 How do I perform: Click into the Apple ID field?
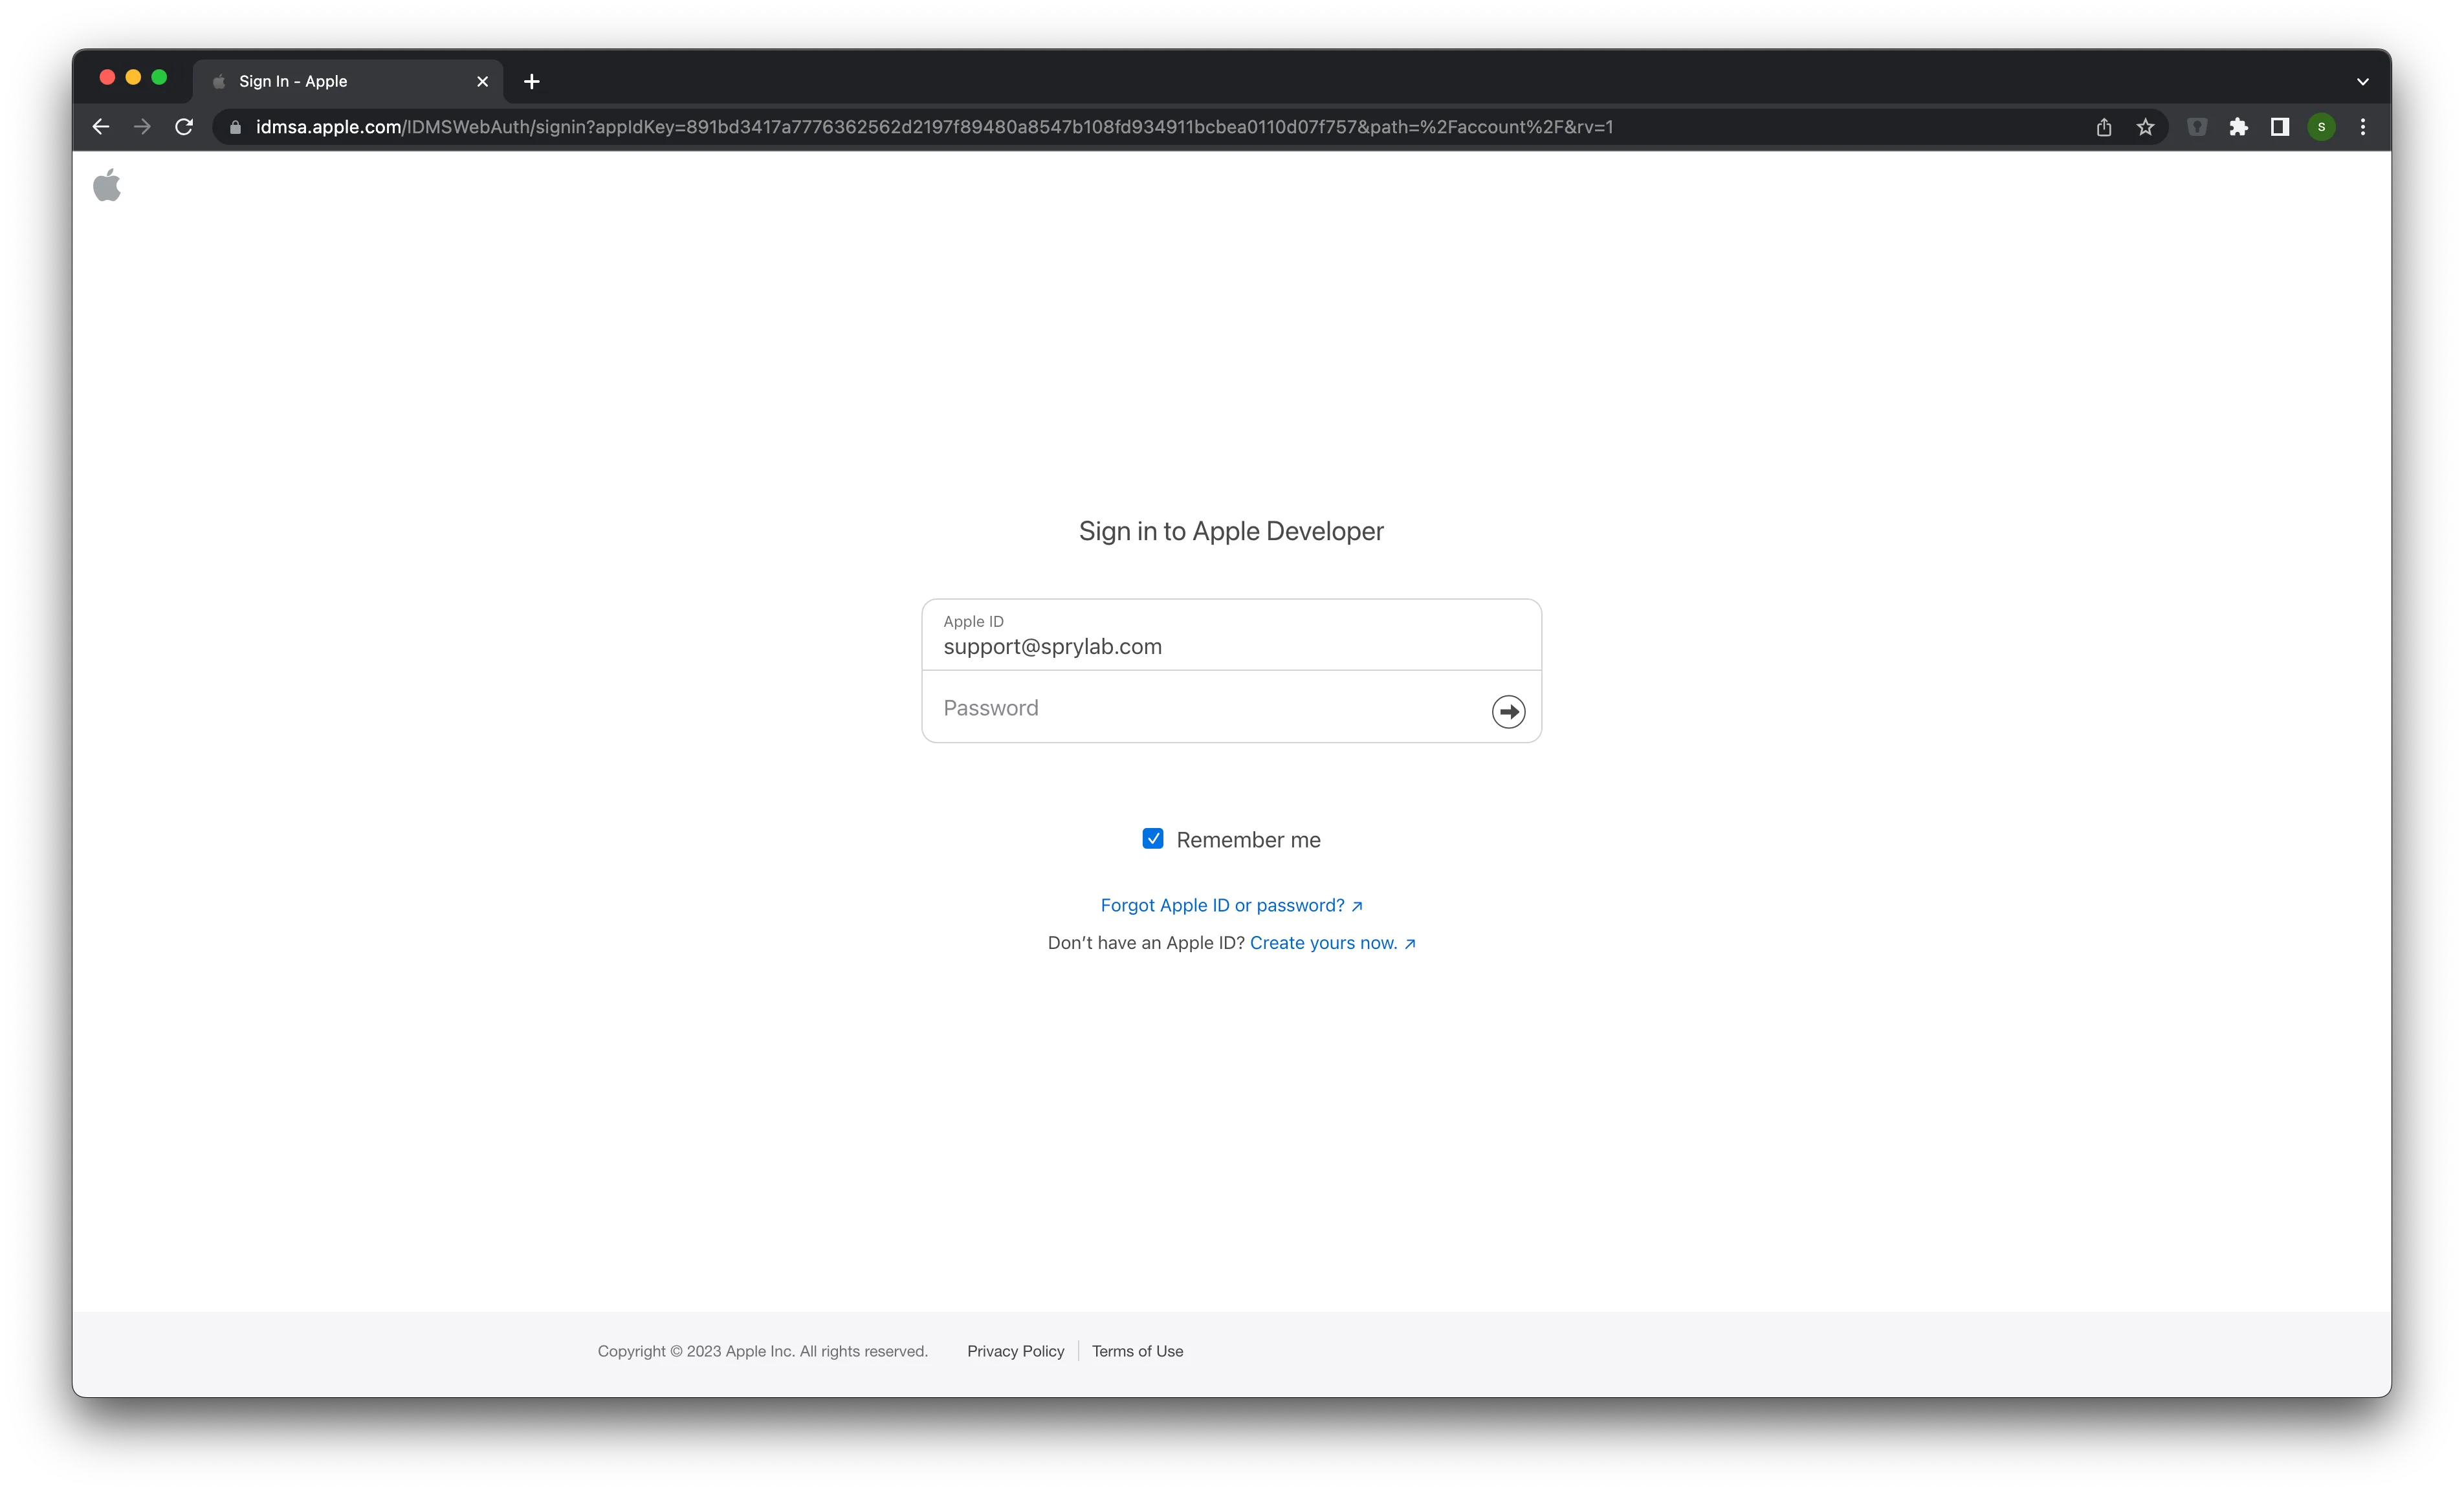coord(1231,635)
